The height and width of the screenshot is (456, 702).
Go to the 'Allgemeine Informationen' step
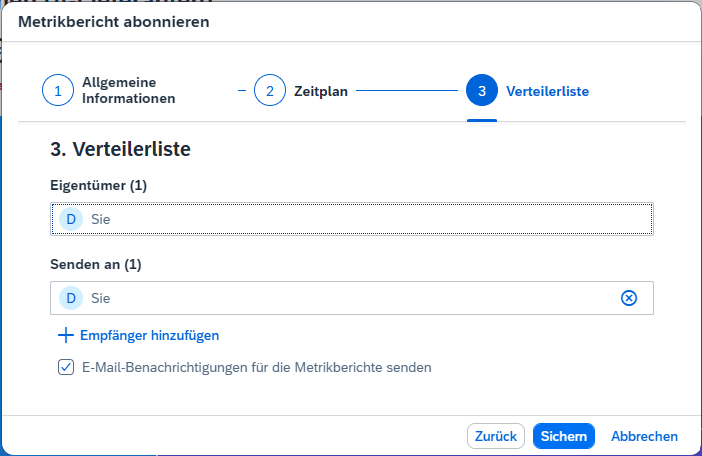(x=128, y=91)
